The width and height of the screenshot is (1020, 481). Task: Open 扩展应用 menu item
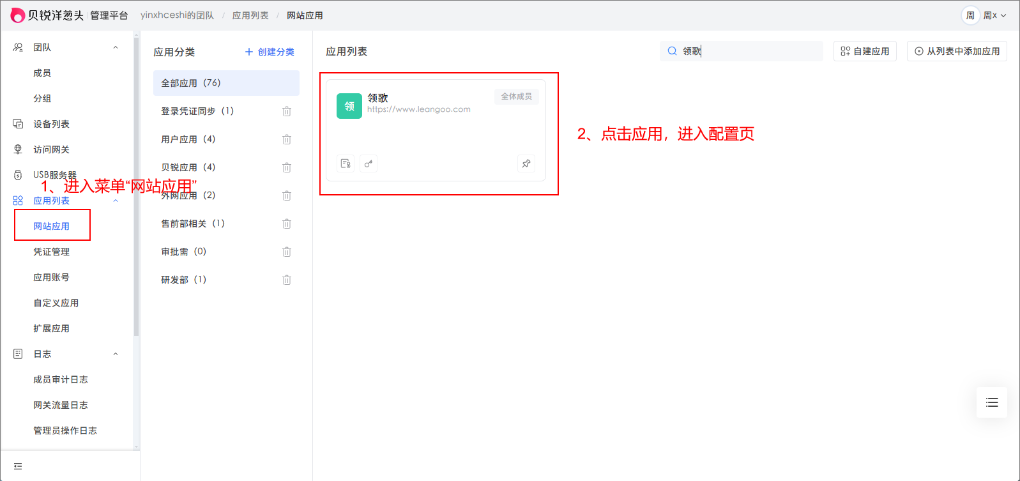point(51,328)
